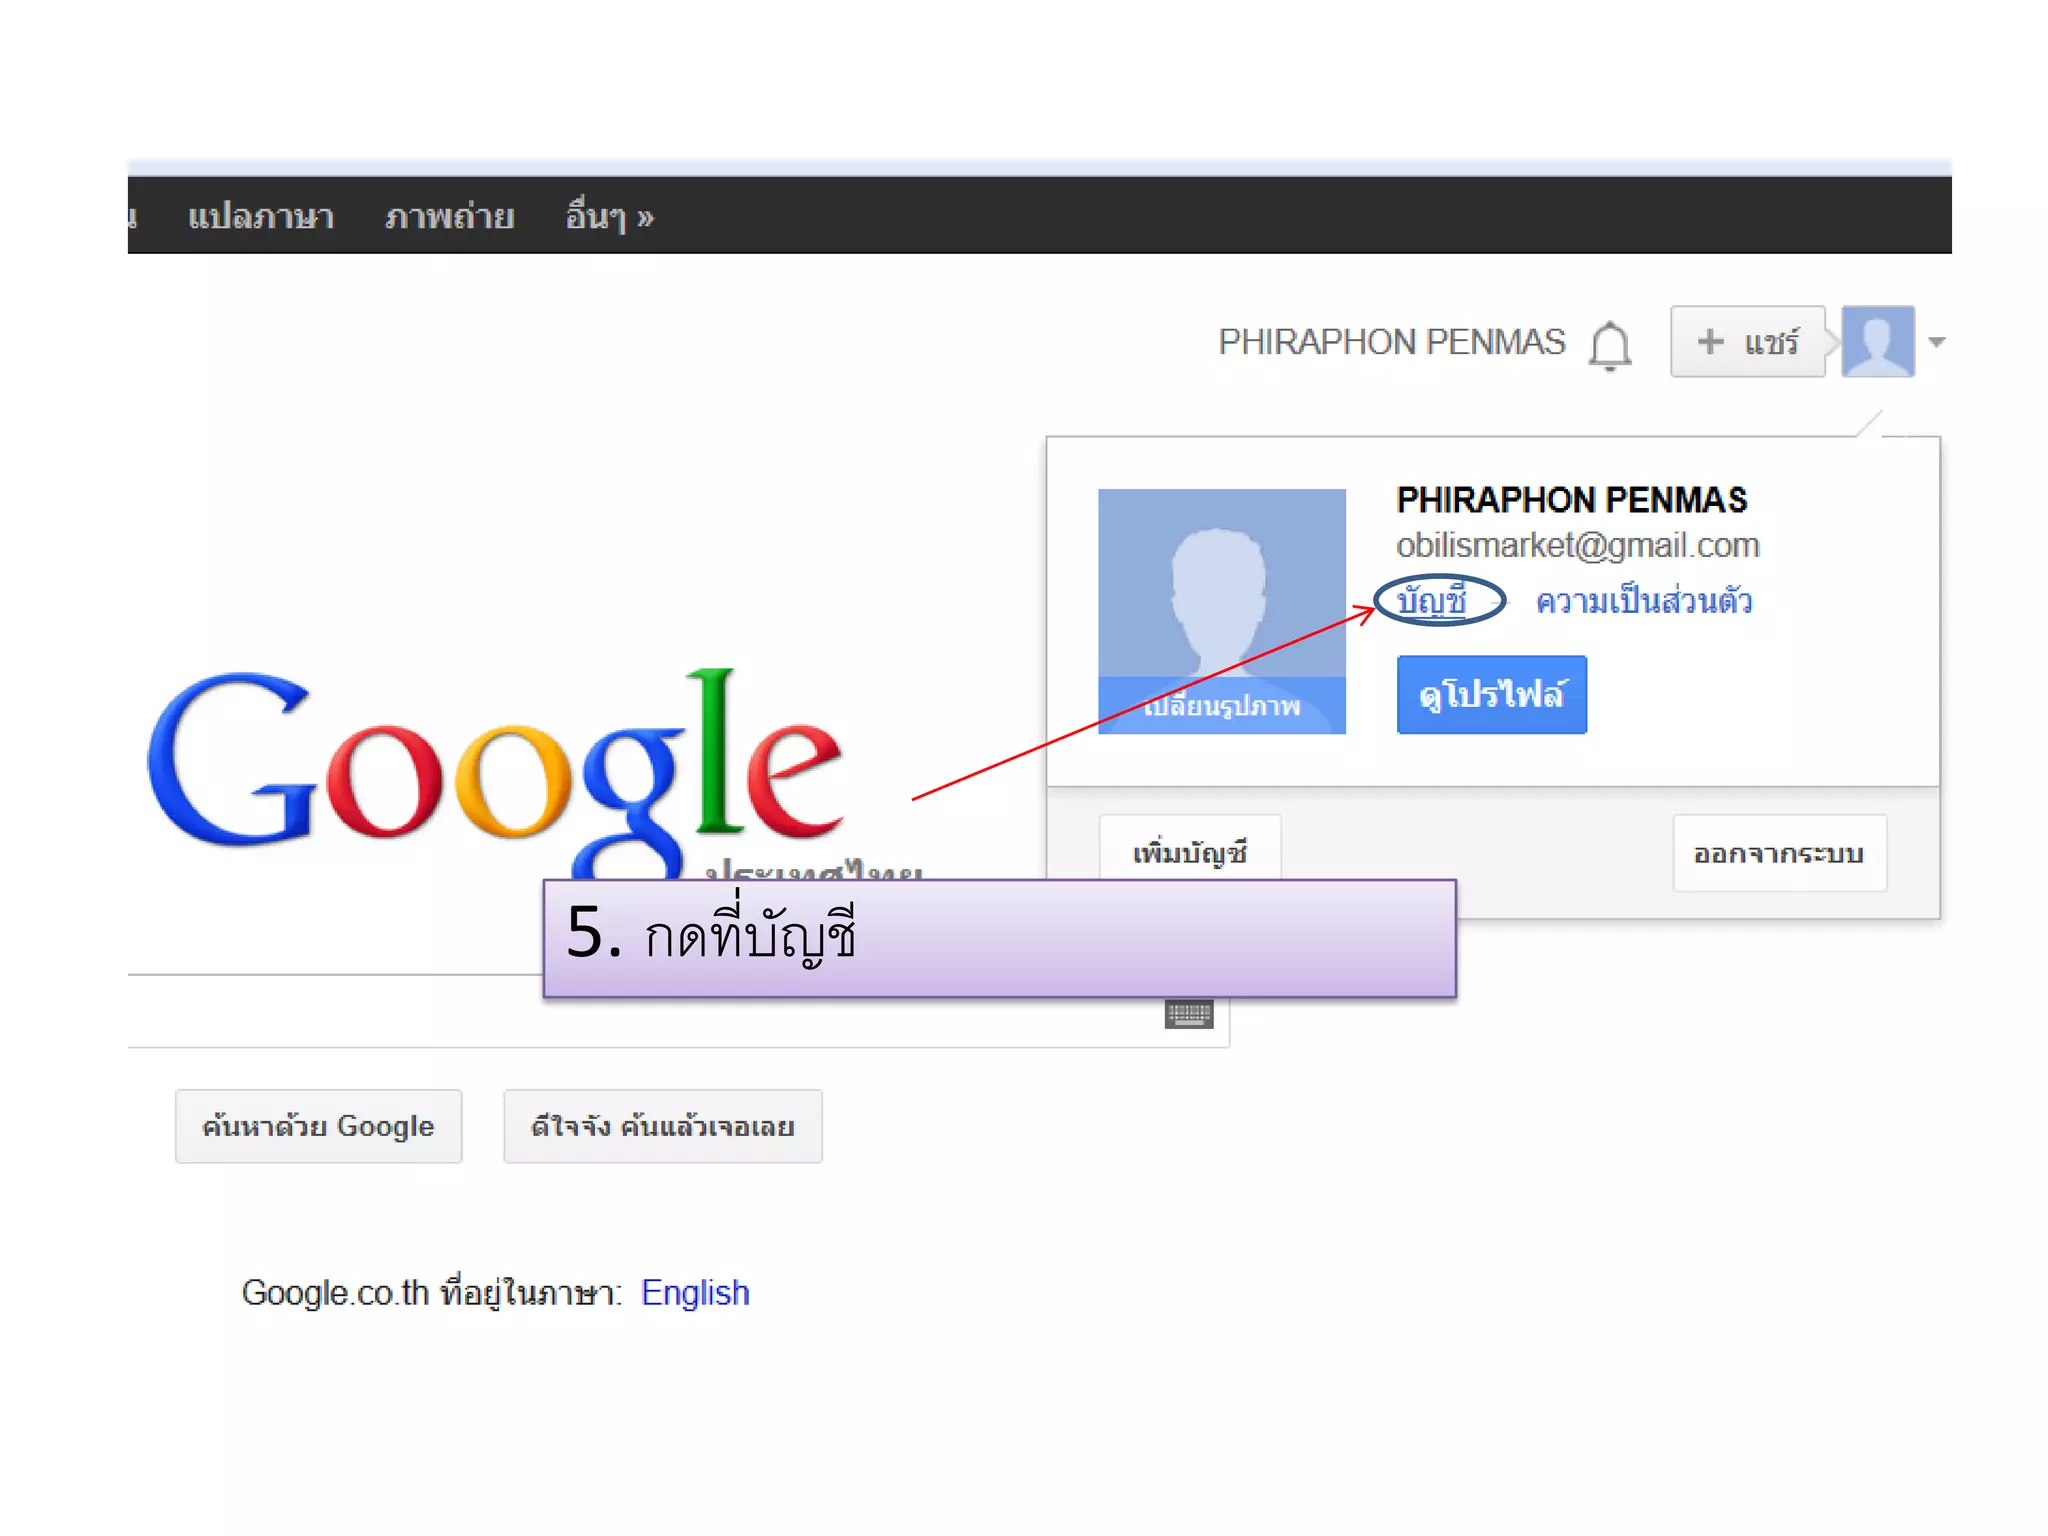Image resolution: width=2048 pixels, height=1536 pixels.
Task: Switch language via the English link
Action: click(x=695, y=1292)
